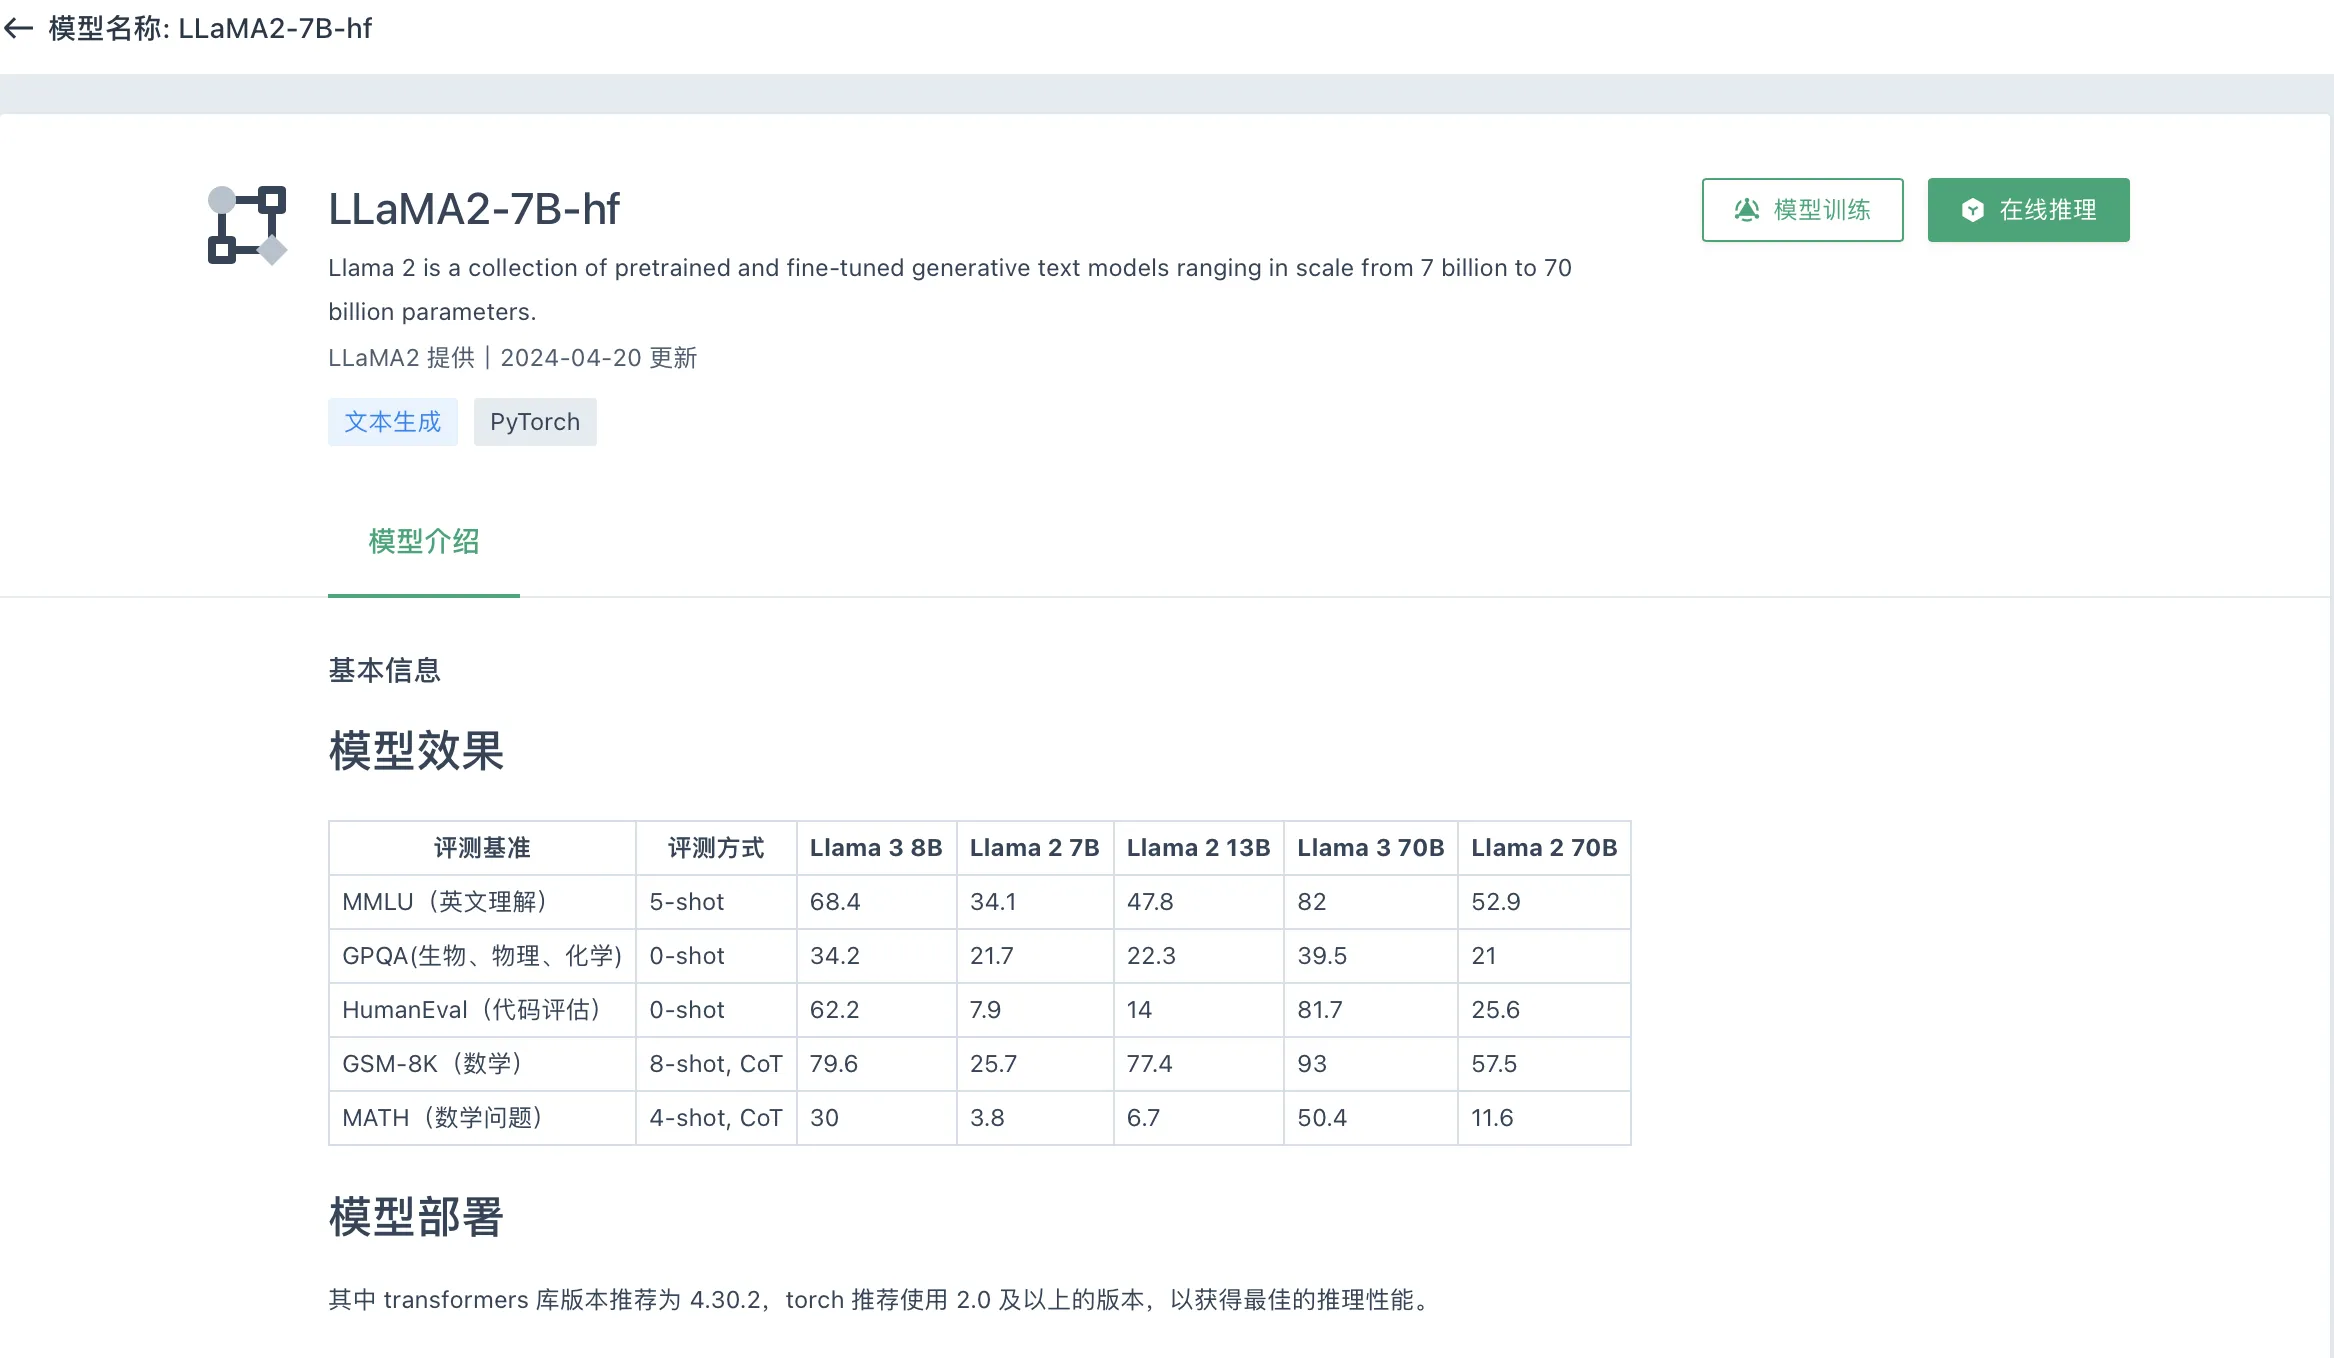Select the PyTorch tag
The width and height of the screenshot is (2334, 1358).
535,422
